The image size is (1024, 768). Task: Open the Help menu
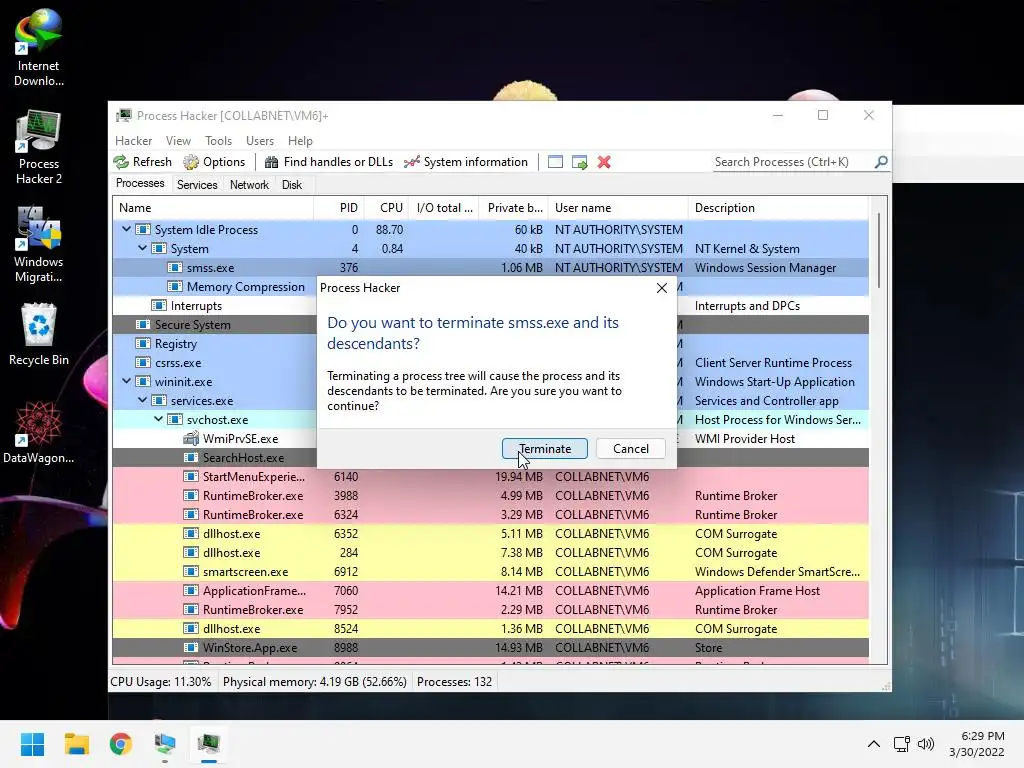coord(300,140)
